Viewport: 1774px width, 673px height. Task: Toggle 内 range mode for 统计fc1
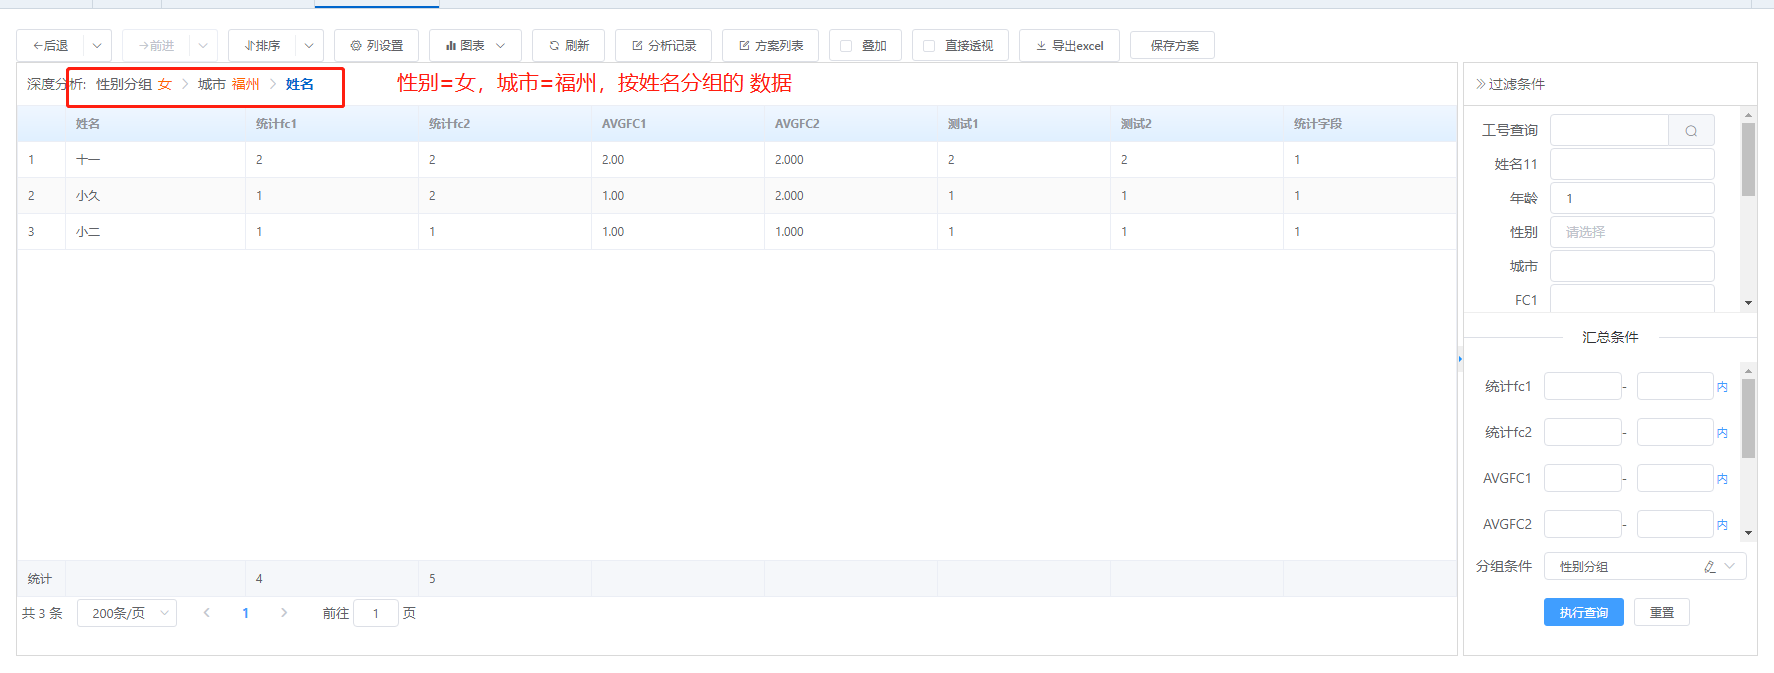[1722, 387]
